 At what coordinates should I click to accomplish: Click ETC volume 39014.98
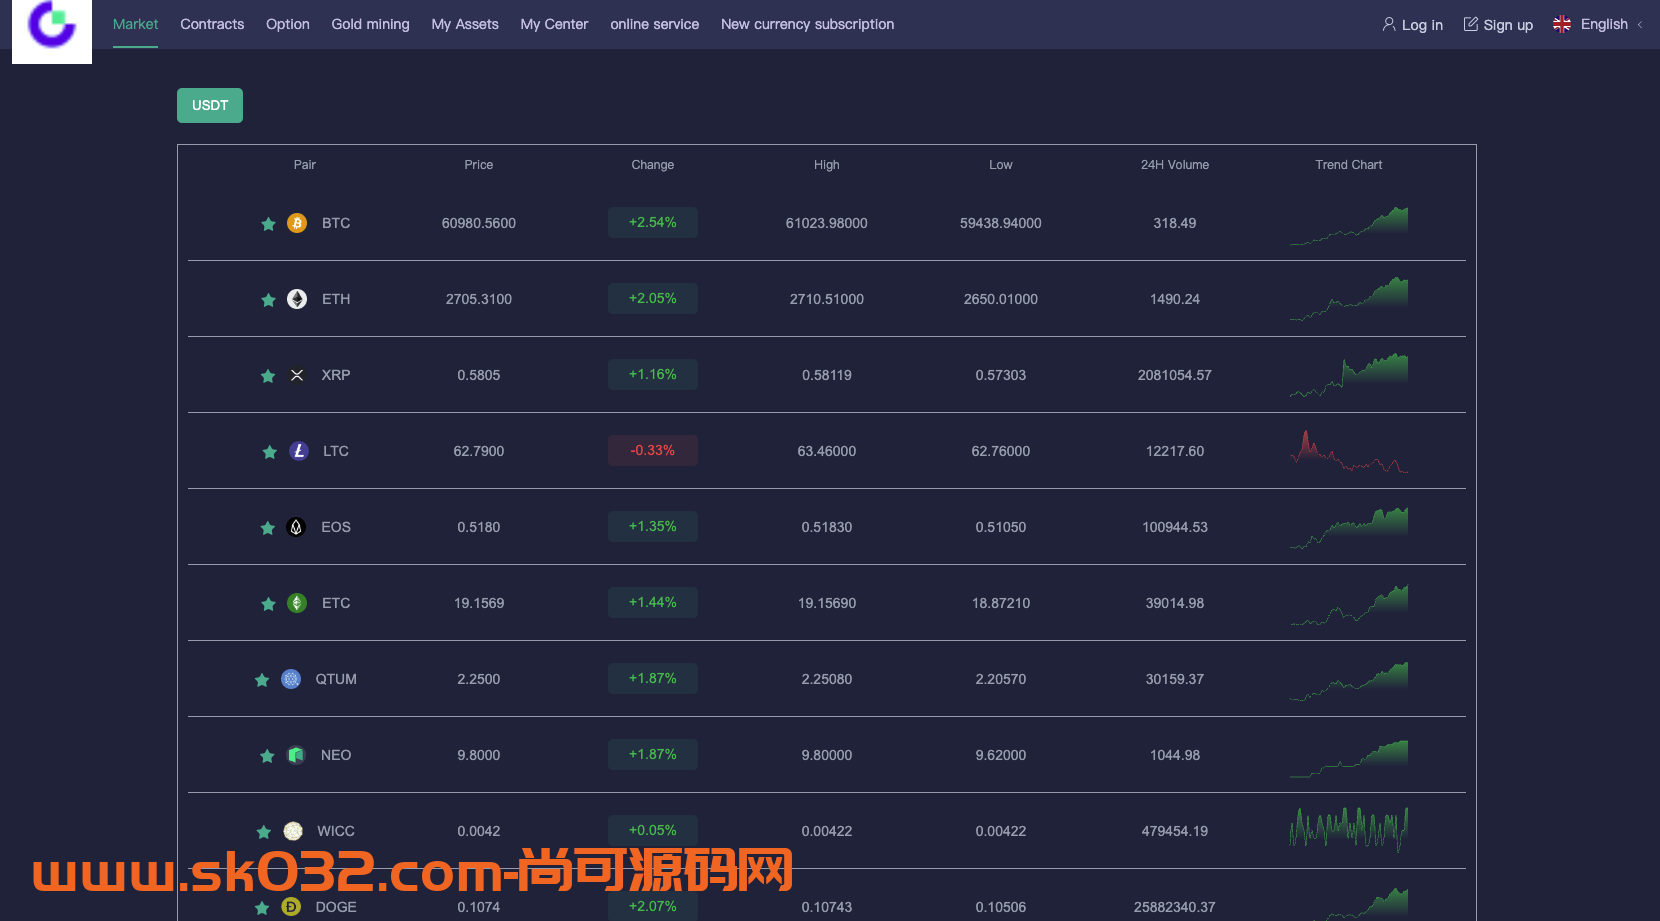(1175, 603)
